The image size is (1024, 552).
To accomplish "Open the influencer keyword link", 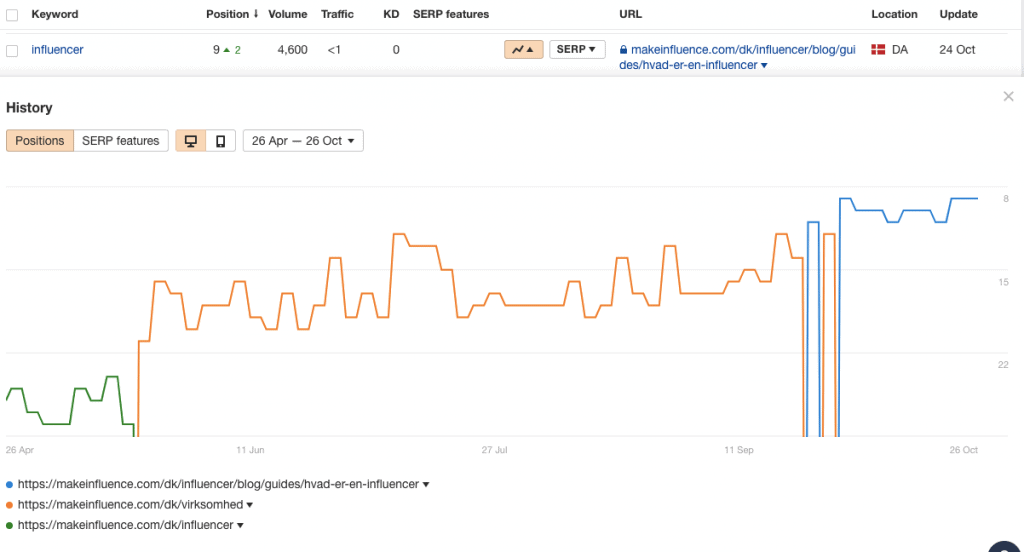I will coord(57,50).
